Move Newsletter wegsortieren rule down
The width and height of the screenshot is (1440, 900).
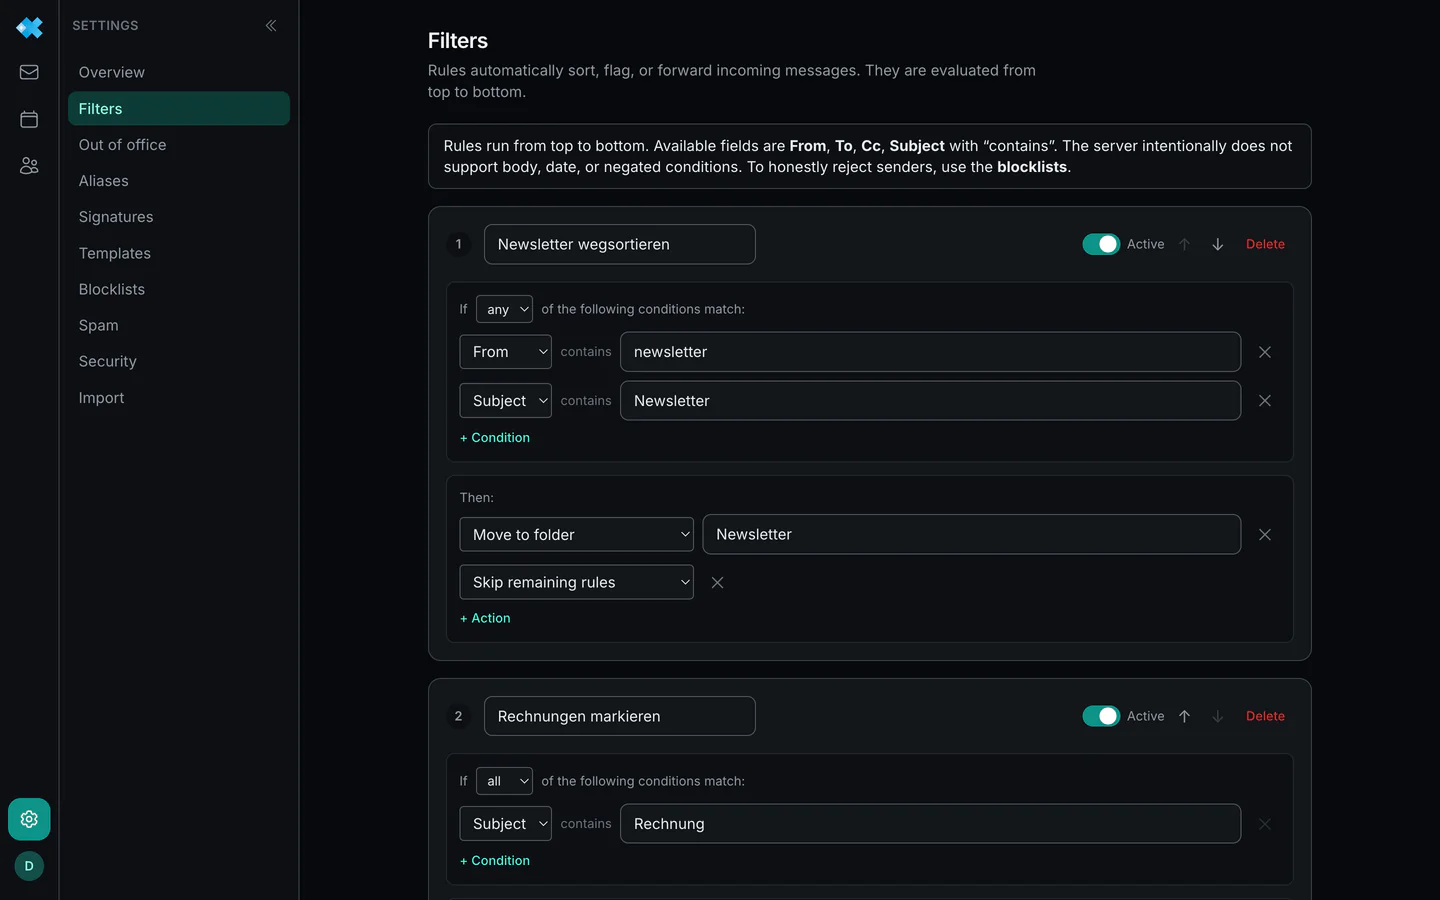coord(1217,244)
